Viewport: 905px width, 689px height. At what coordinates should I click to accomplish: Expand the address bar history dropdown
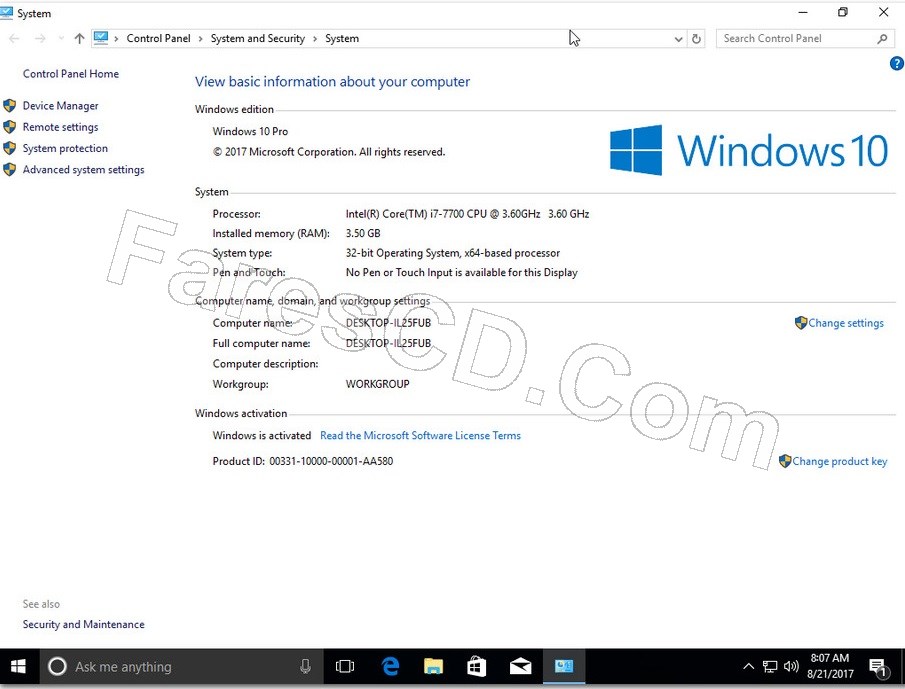tap(678, 39)
